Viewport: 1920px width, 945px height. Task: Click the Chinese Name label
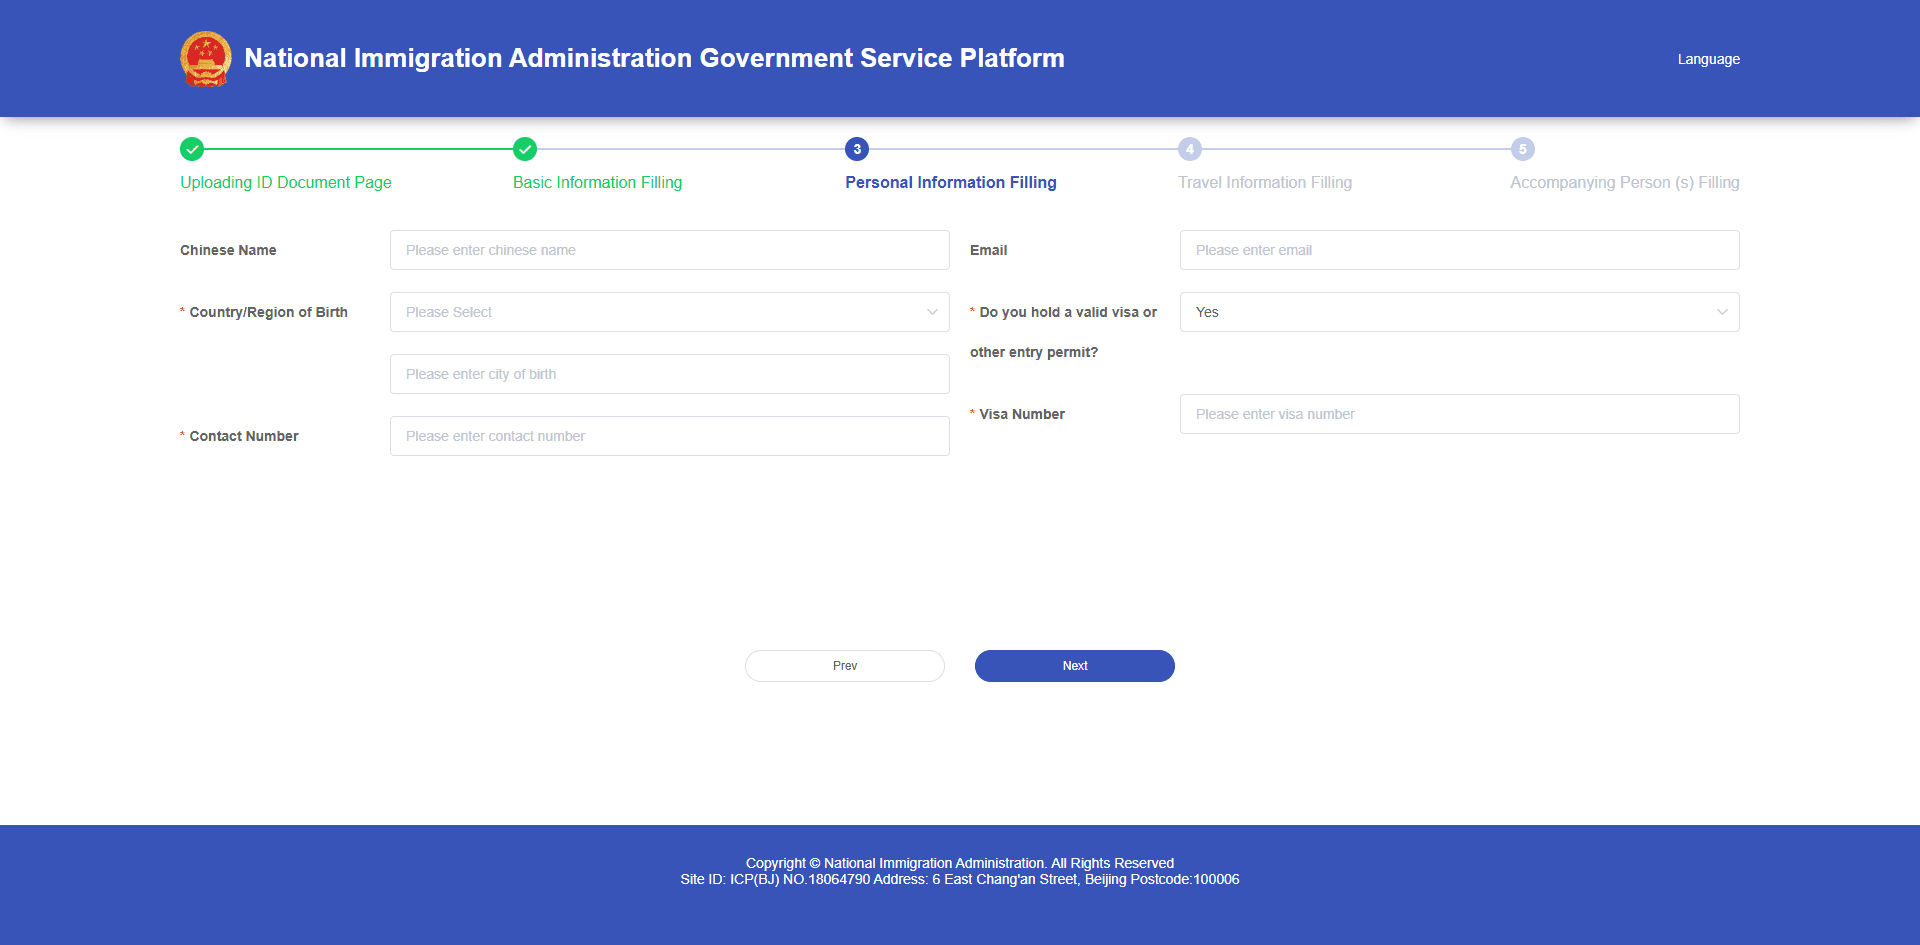point(228,250)
